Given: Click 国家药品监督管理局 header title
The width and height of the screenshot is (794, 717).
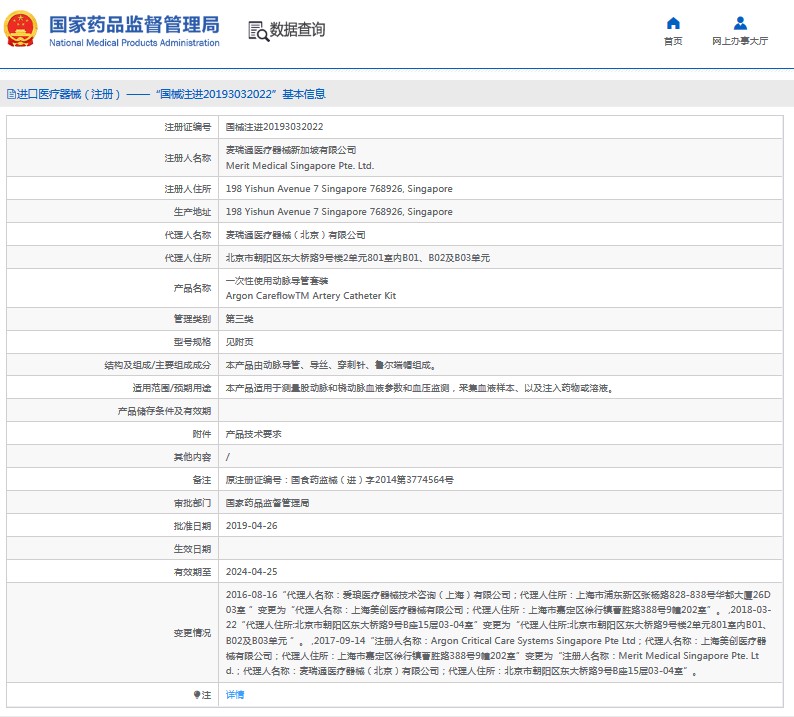Looking at the screenshot, I should click(x=134, y=24).
